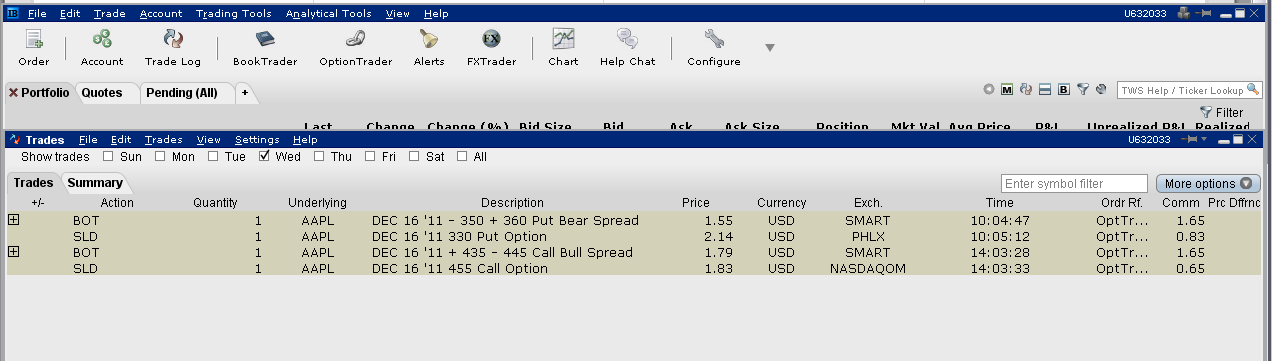Open the Account toolbar icon

pos(102,47)
